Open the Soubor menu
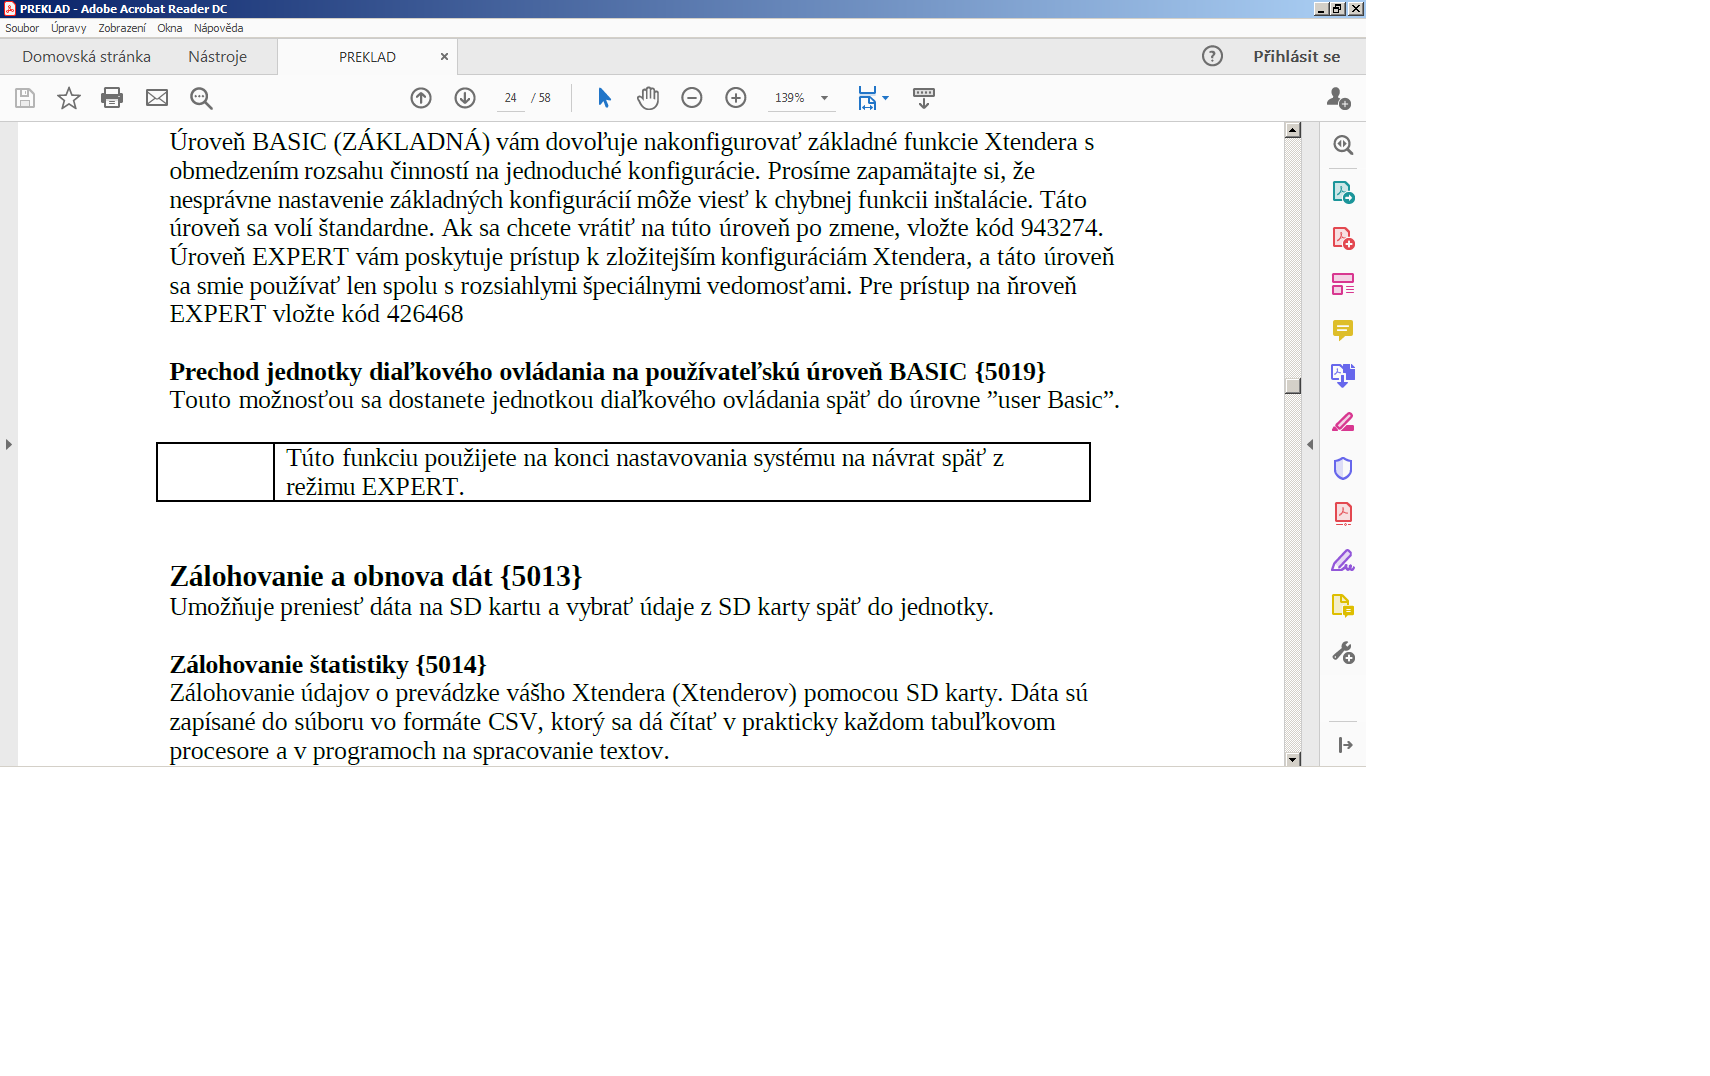This screenshot has width=1710, height=1076. pos(22,28)
